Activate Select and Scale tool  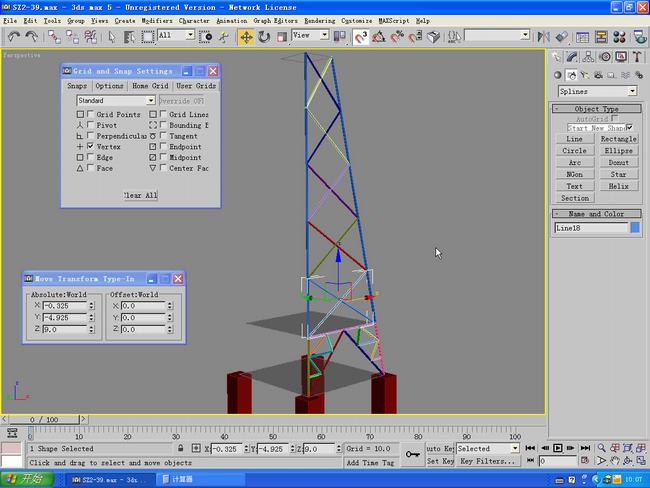click(x=282, y=37)
